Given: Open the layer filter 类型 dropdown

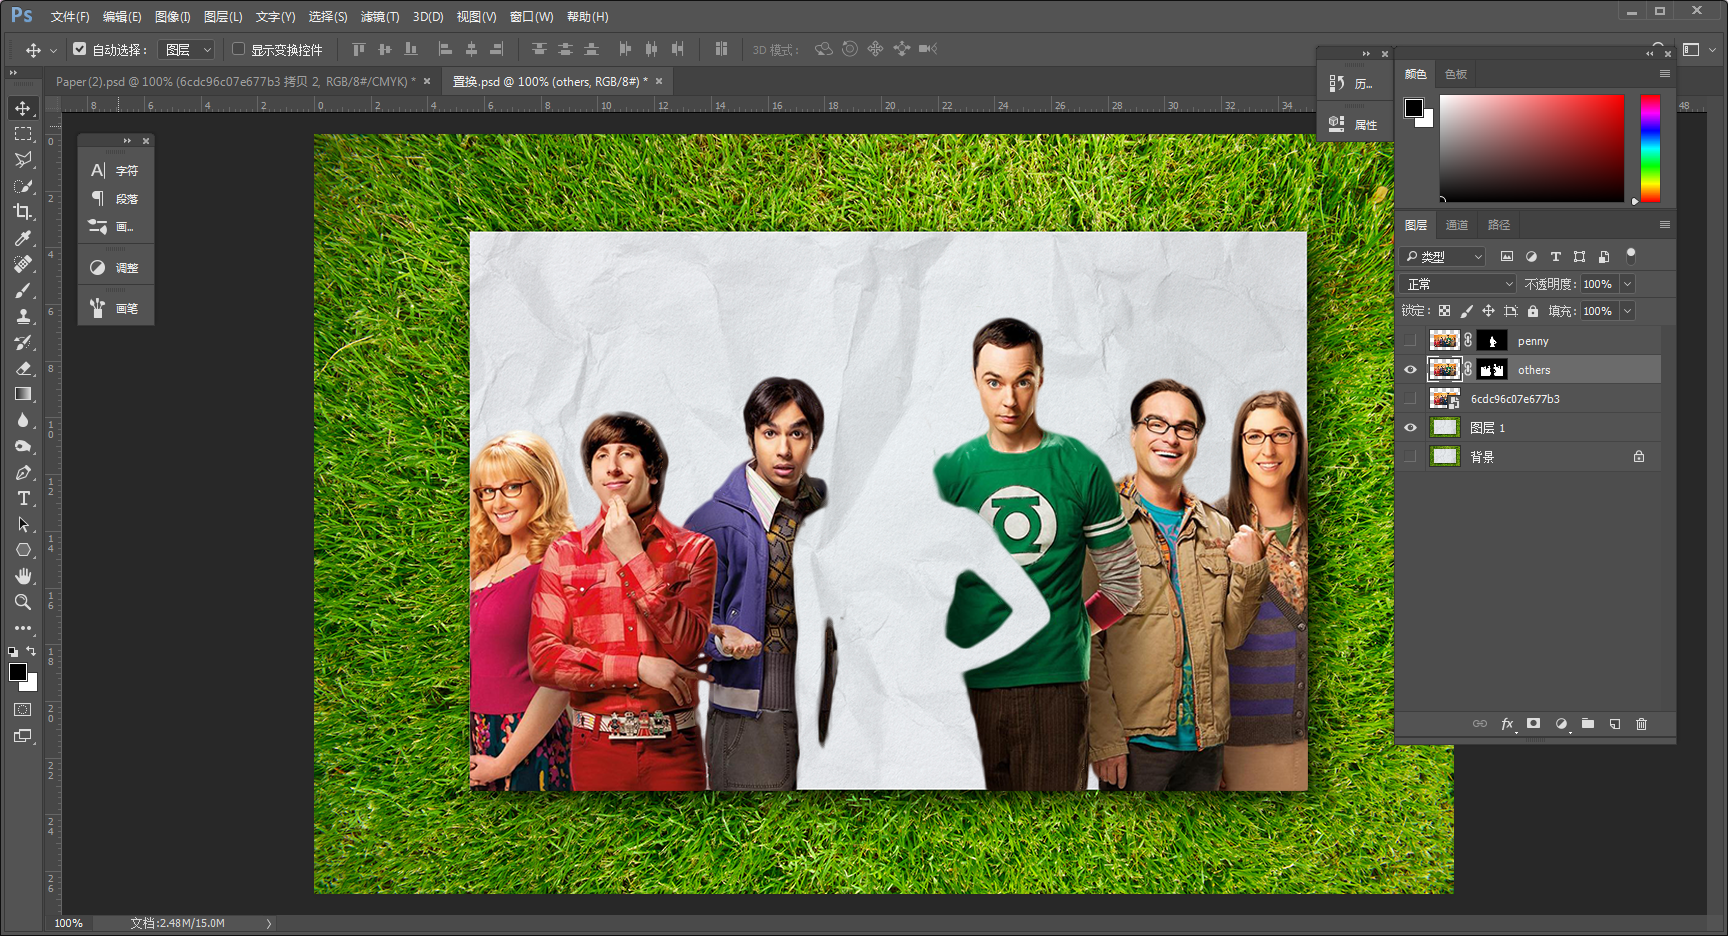Looking at the screenshot, I should point(1443,257).
